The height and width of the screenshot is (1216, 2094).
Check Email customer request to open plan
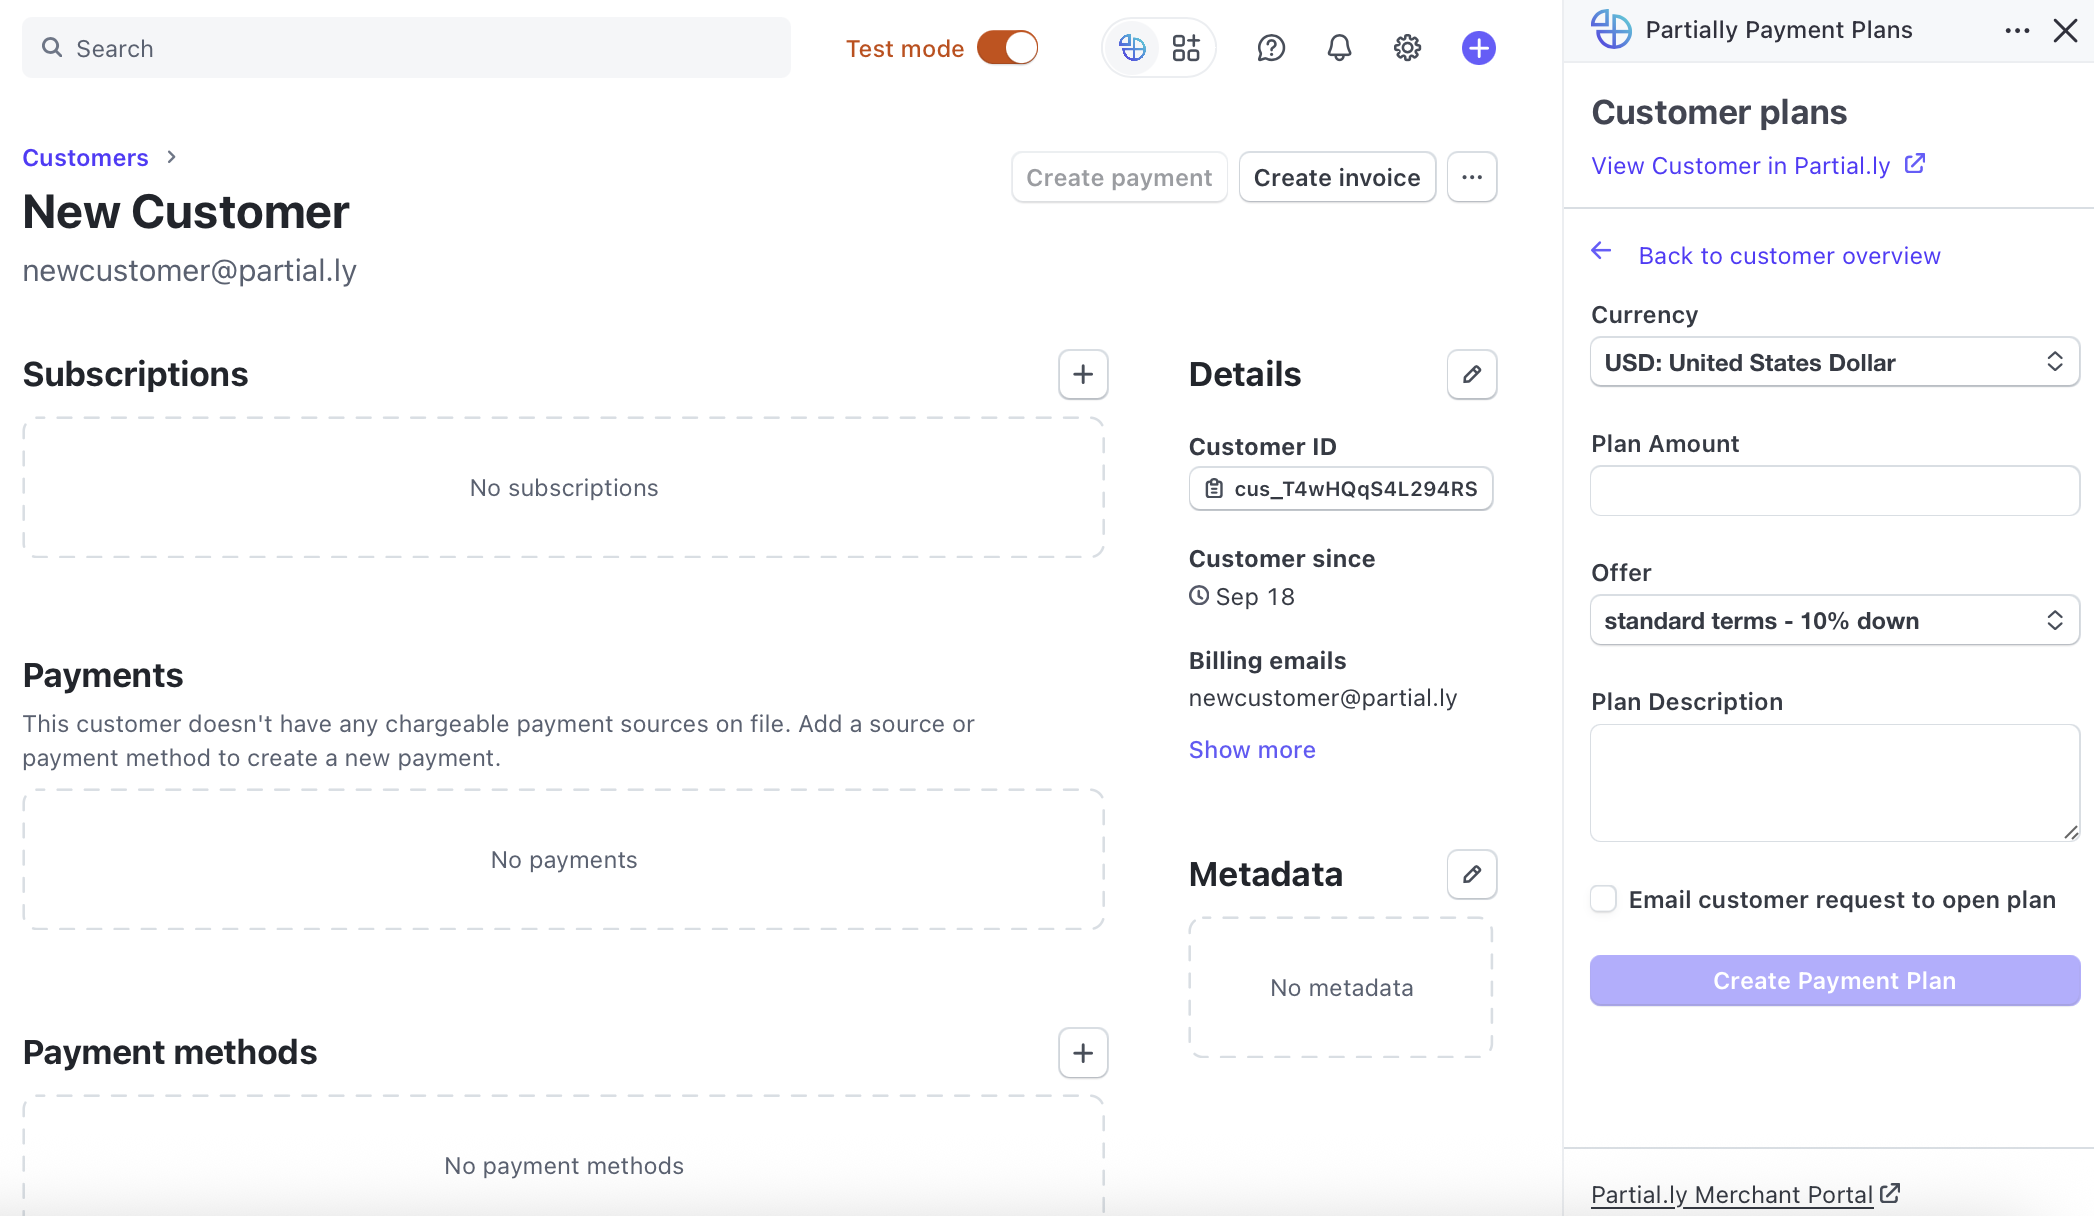coord(1603,899)
